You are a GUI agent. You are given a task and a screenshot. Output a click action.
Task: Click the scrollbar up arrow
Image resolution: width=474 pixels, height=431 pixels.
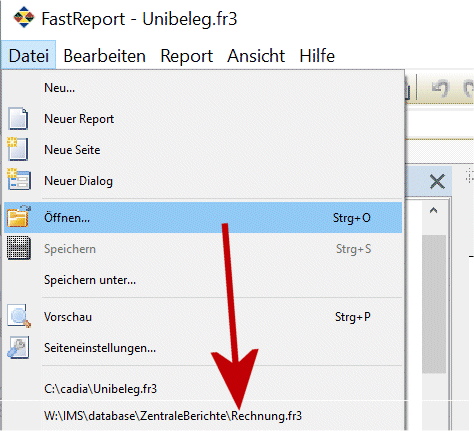tap(433, 211)
